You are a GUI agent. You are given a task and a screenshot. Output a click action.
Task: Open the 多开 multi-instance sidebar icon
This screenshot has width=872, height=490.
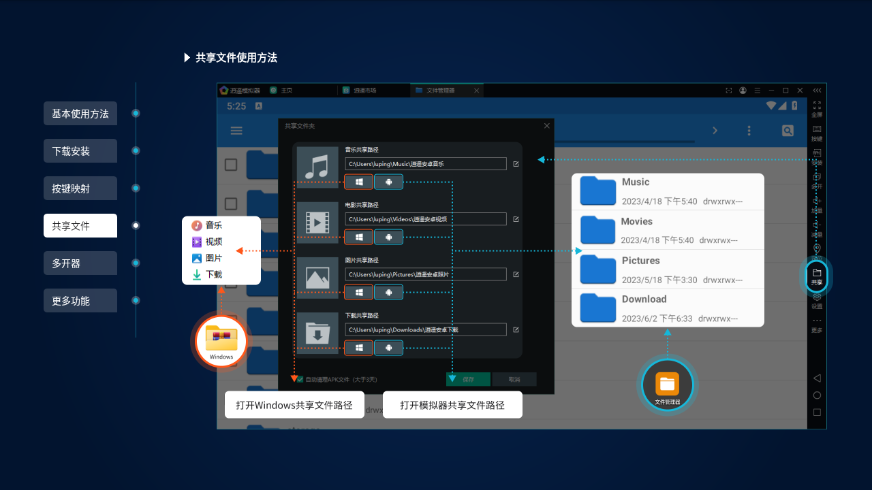tap(816, 180)
